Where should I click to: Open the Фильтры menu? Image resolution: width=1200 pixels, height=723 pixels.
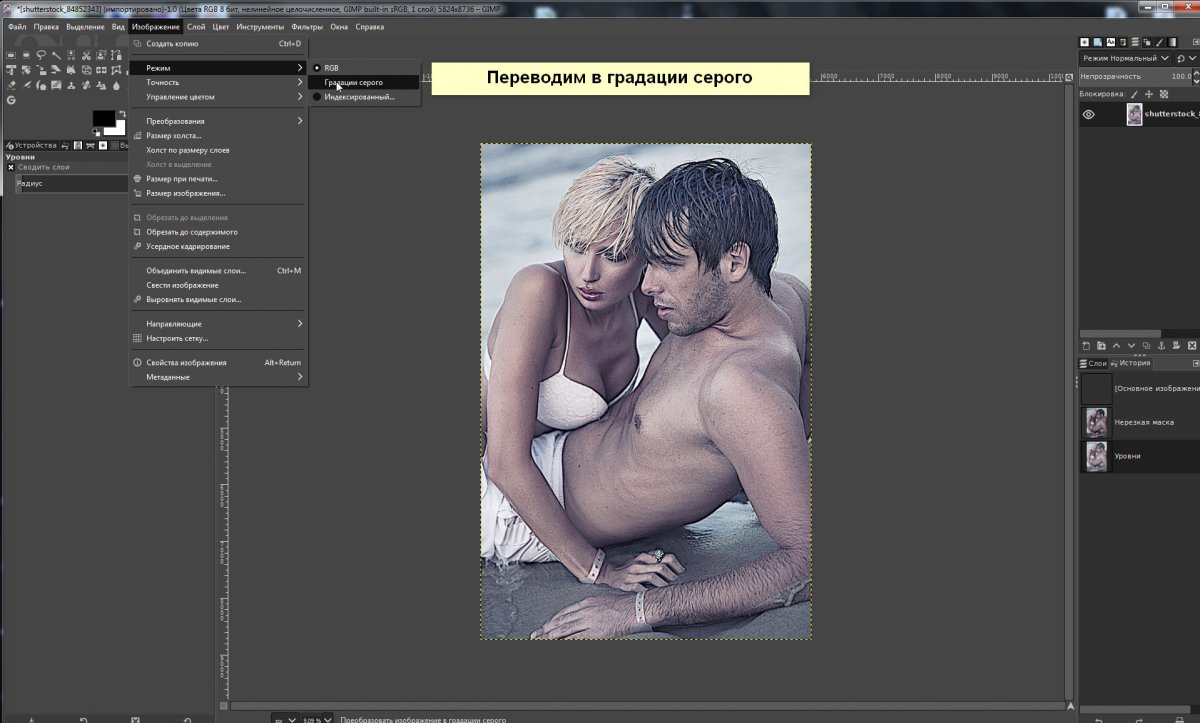tap(307, 27)
